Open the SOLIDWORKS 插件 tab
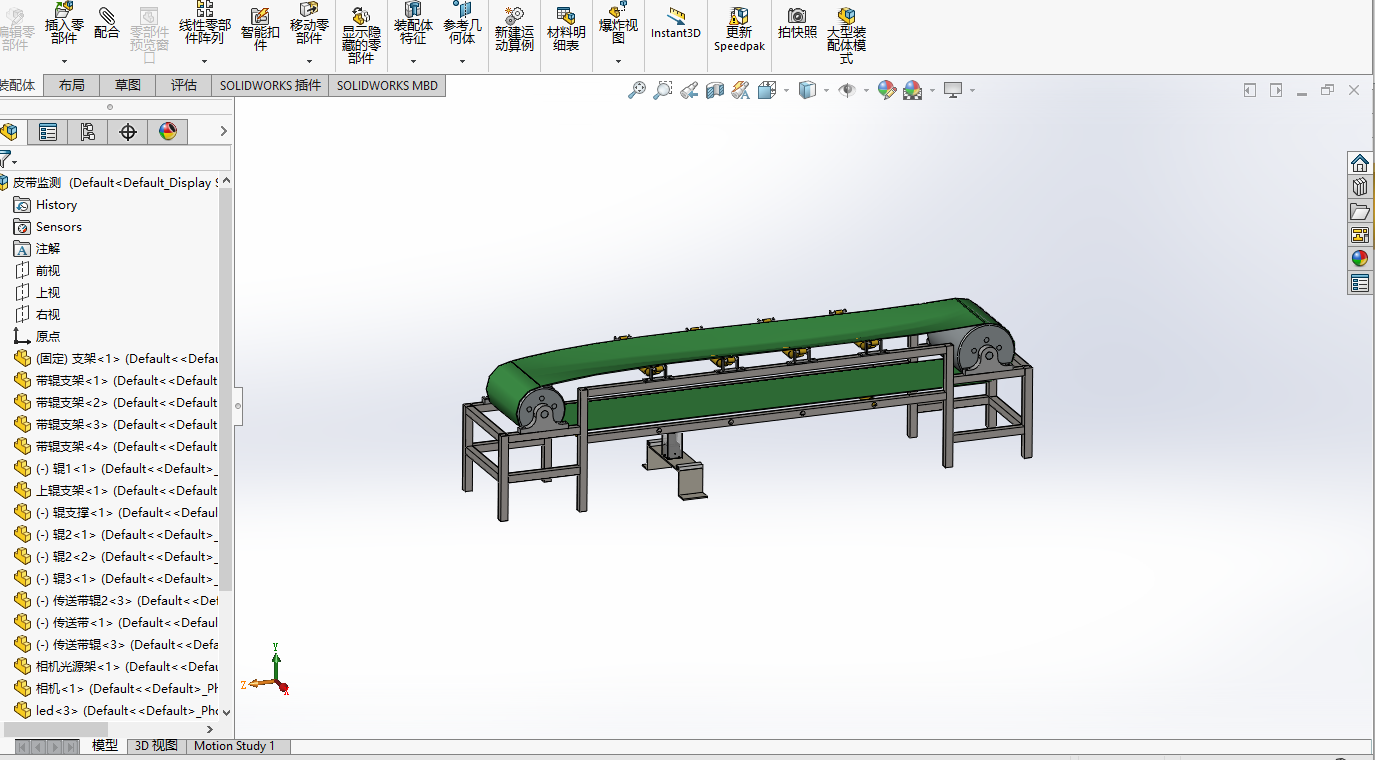Image resolution: width=1375 pixels, height=760 pixels. (271, 85)
